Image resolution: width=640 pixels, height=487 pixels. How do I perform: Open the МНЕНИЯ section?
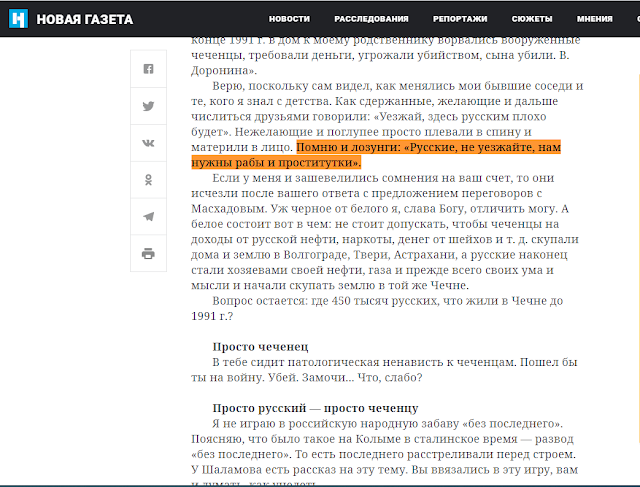click(x=594, y=19)
